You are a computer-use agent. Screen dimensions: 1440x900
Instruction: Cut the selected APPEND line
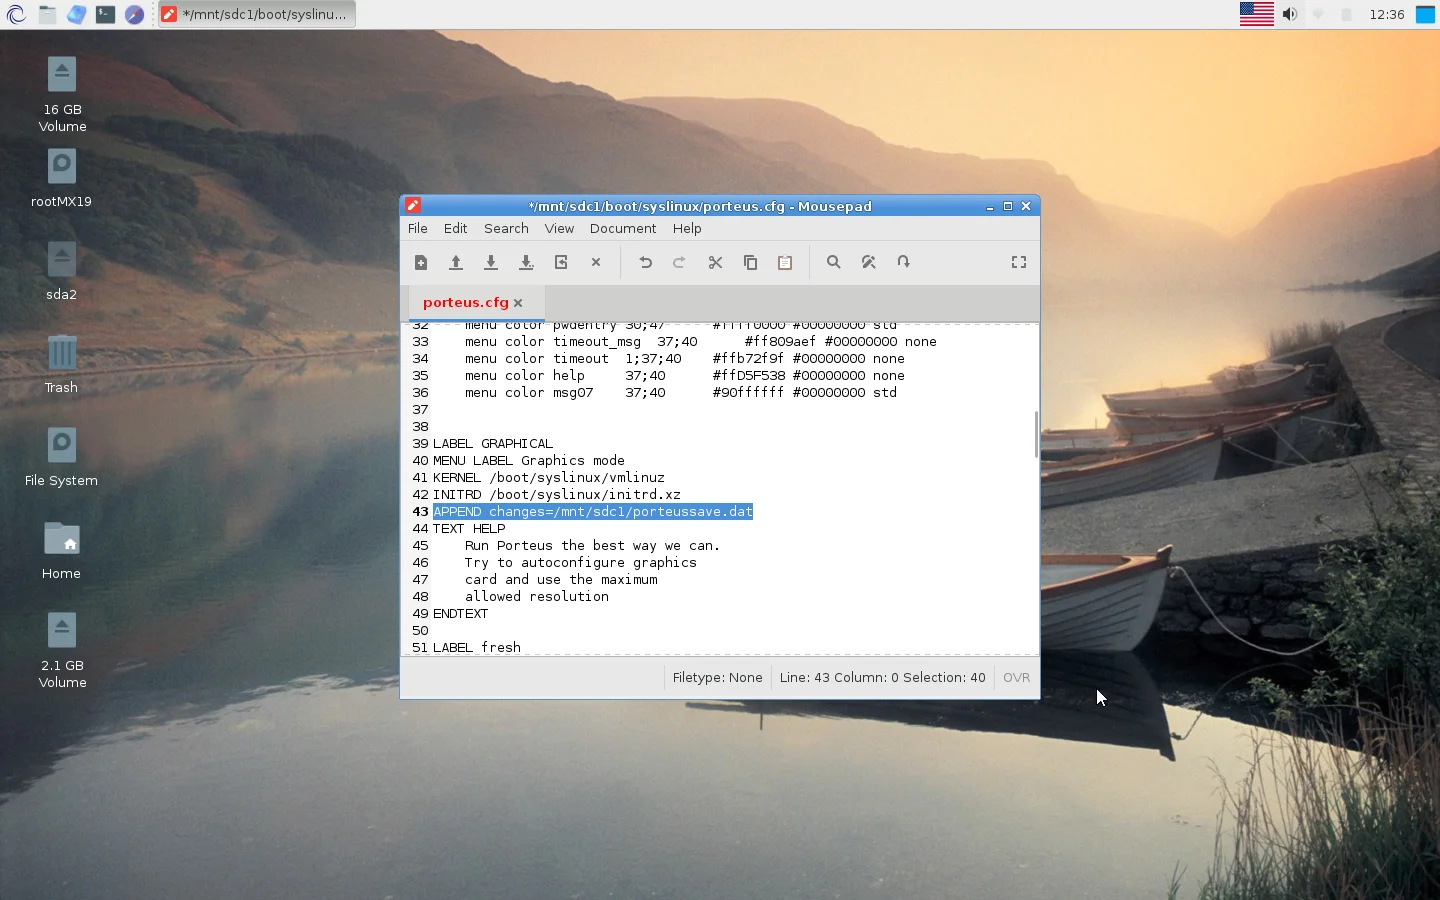pyautogui.click(x=714, y=262)
